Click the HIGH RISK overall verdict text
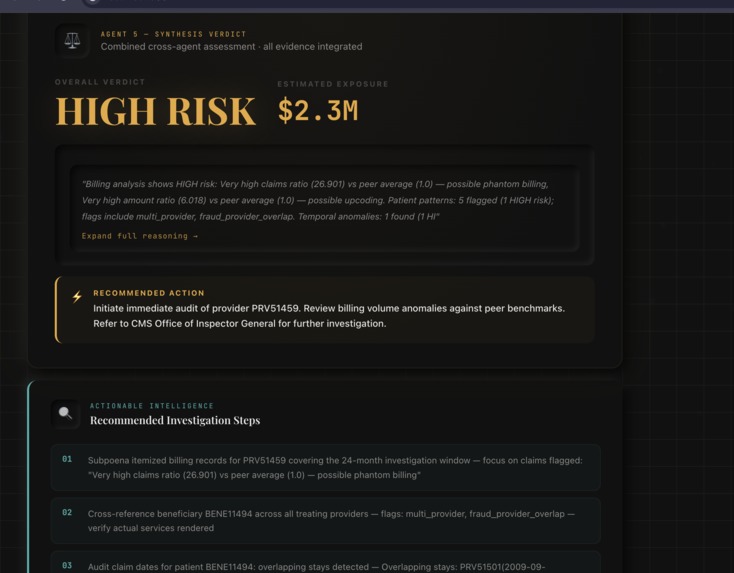Viewport: 734px width, 573px height. (x=156, y=111)
